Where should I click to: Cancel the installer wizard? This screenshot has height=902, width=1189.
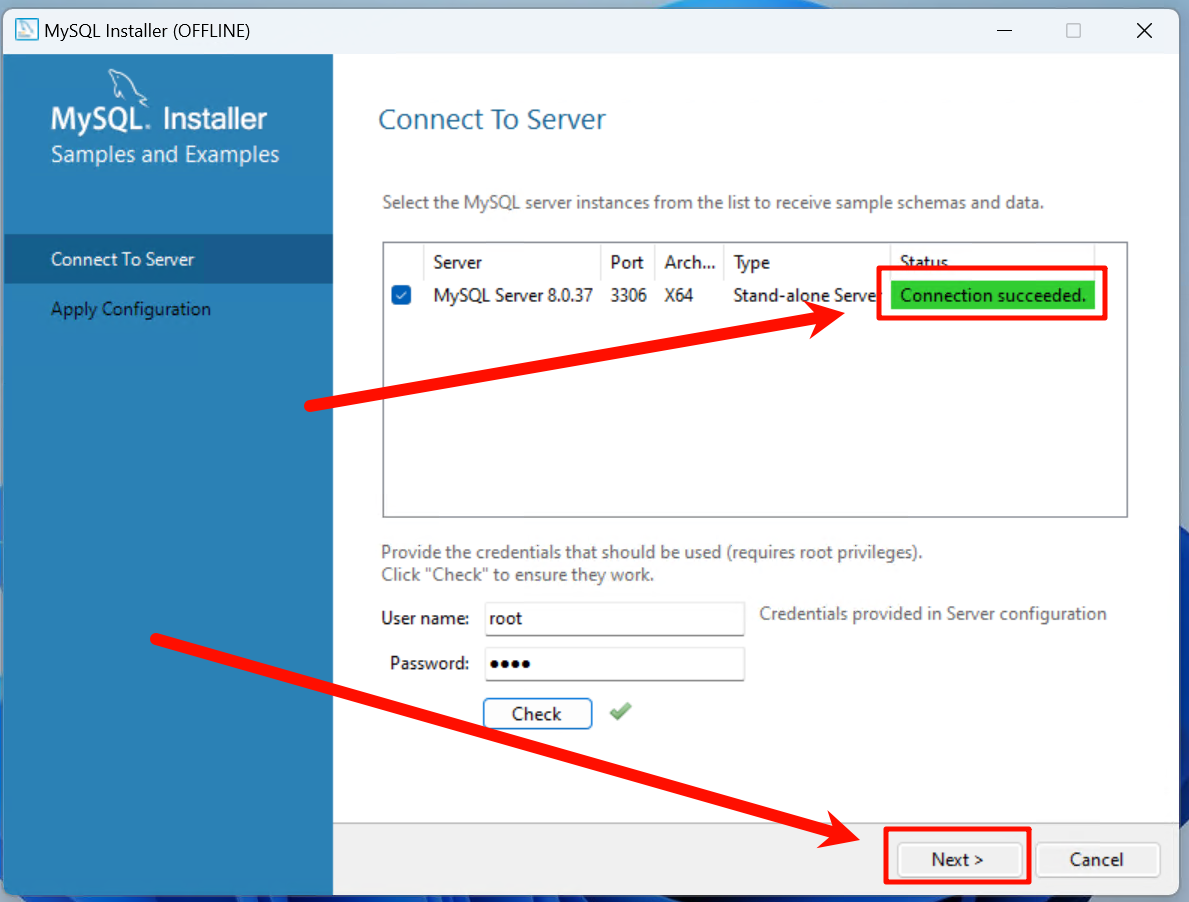point(1096,859)
